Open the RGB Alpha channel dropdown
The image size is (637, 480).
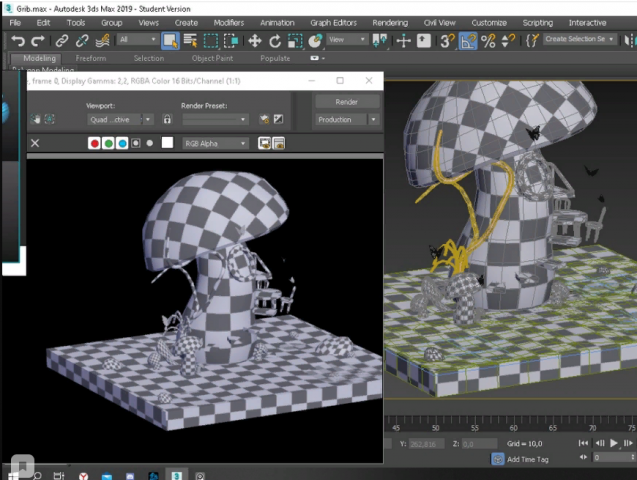click(215, 143)
